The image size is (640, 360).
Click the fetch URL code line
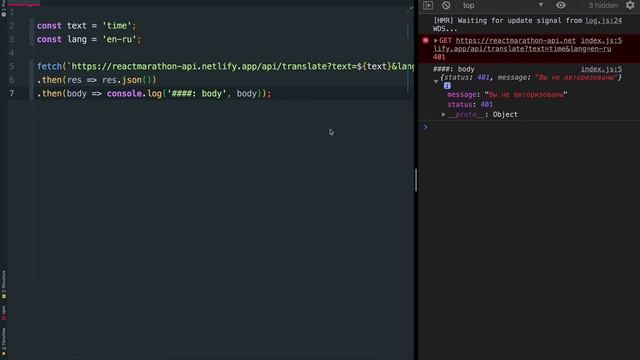pos(225,66)
